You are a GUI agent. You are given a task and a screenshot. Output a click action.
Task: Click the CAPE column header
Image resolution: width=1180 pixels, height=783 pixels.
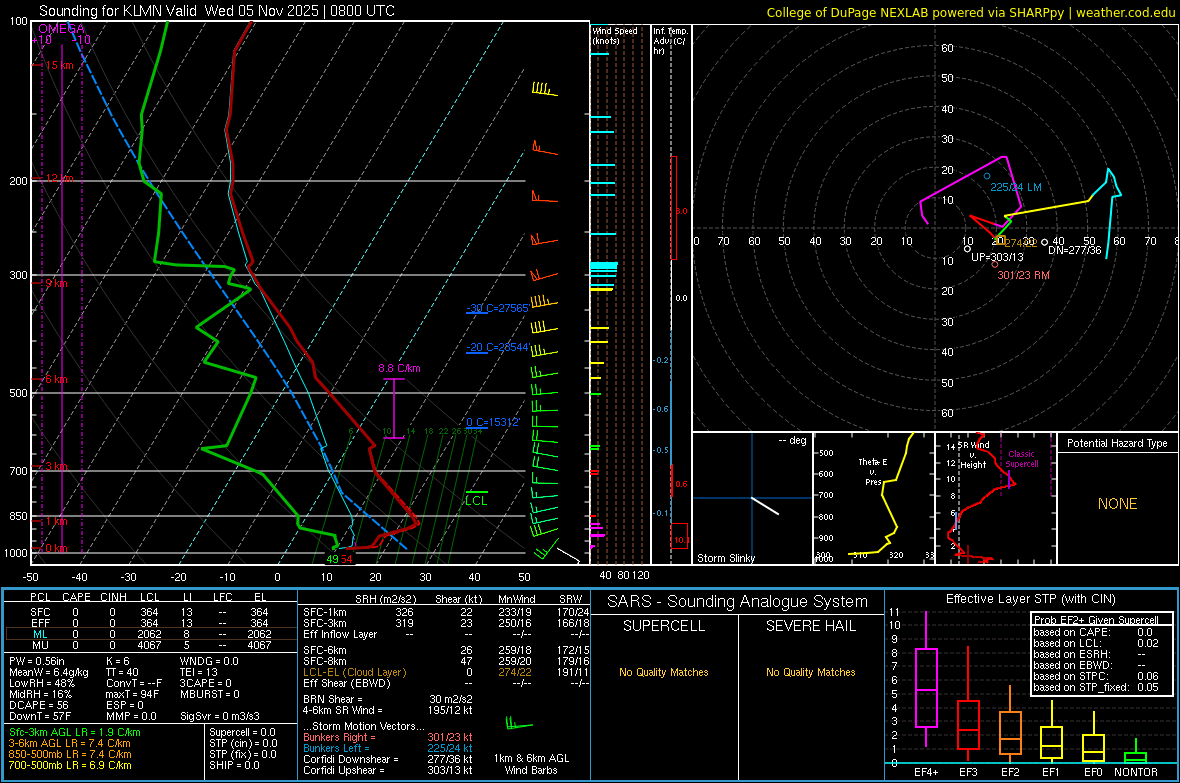click(x=76, y=597)
